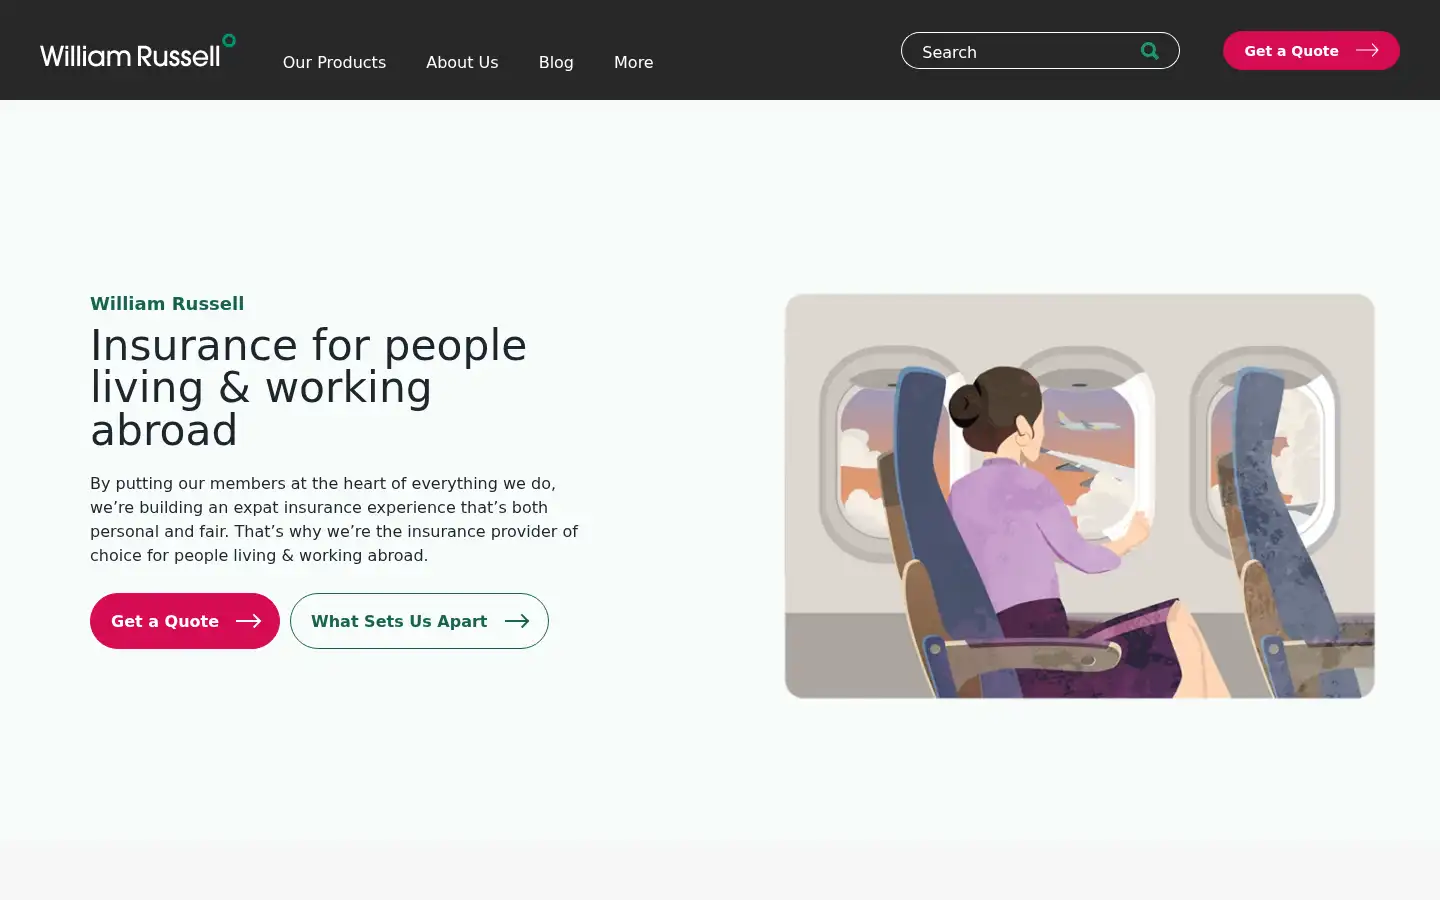Open the About Us menu

[462, 62]
